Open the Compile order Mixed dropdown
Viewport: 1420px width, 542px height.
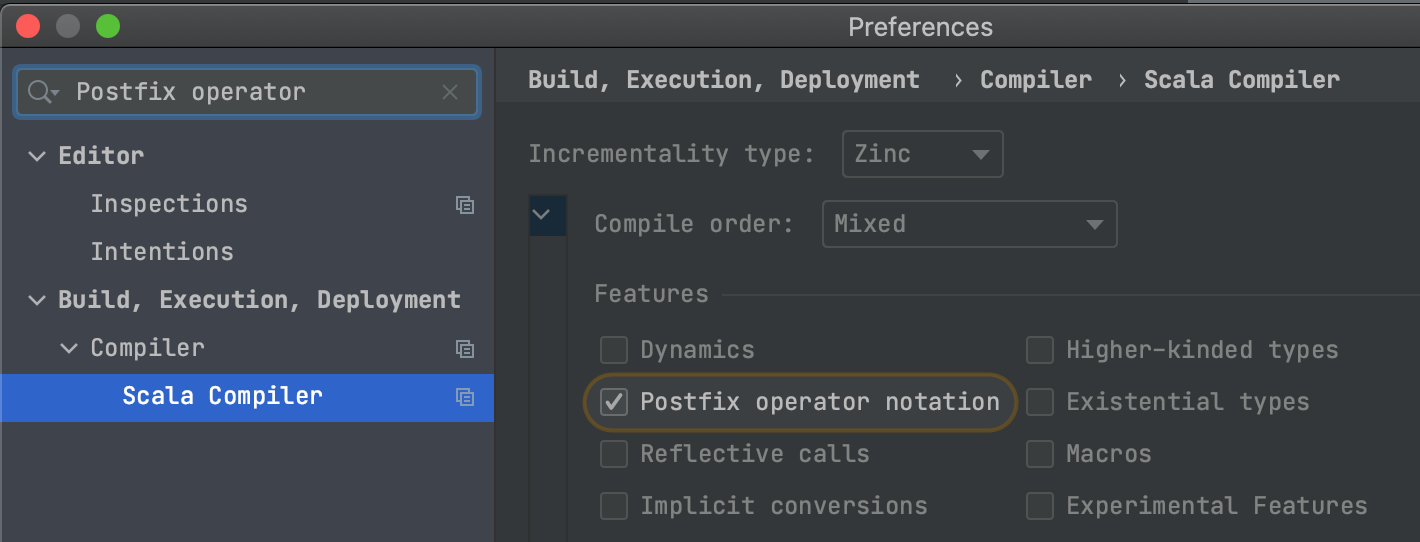click(969, 224)
